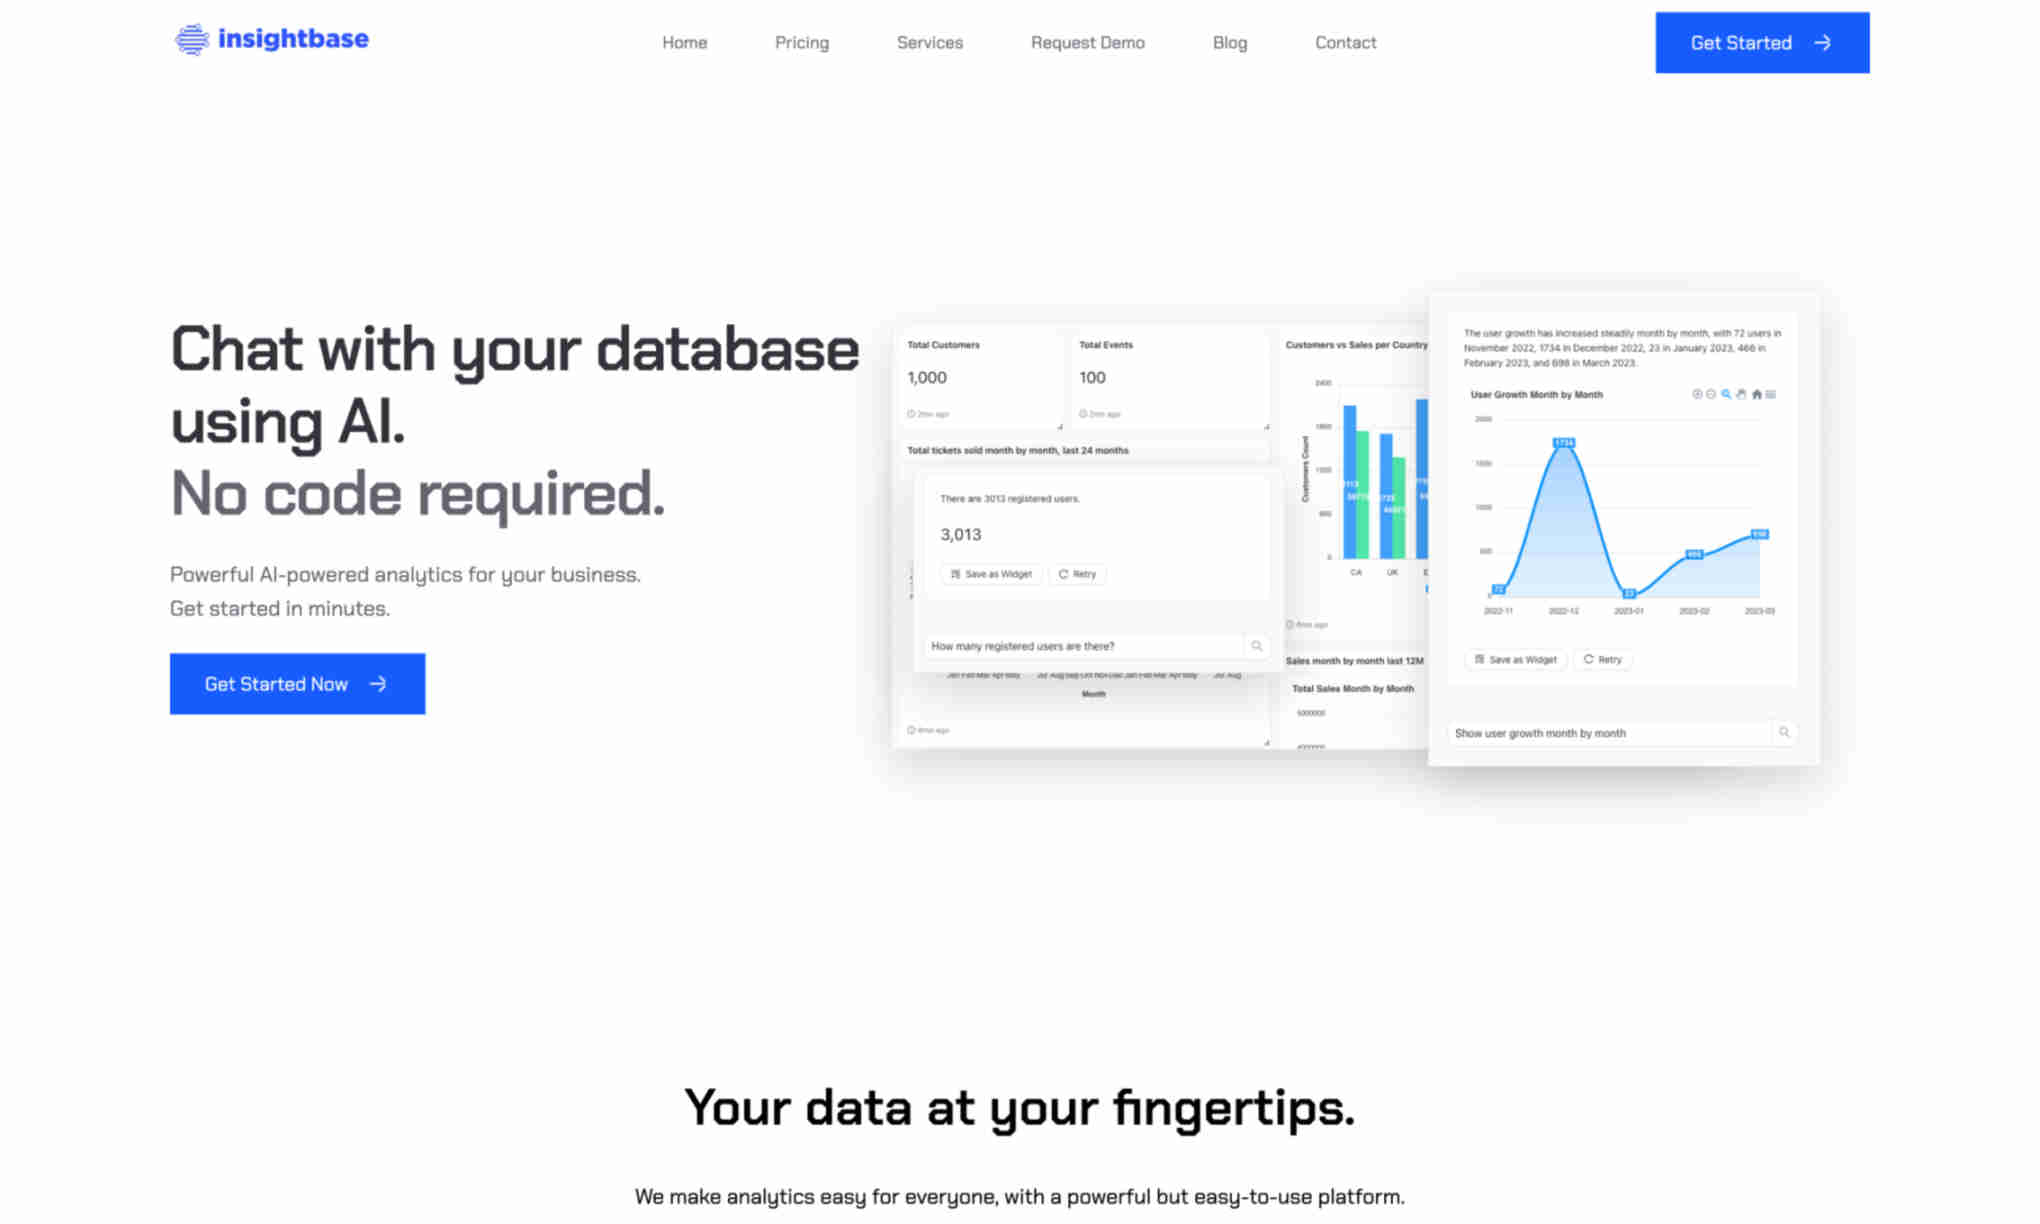Open the Pricing menu item

(801, 42)
